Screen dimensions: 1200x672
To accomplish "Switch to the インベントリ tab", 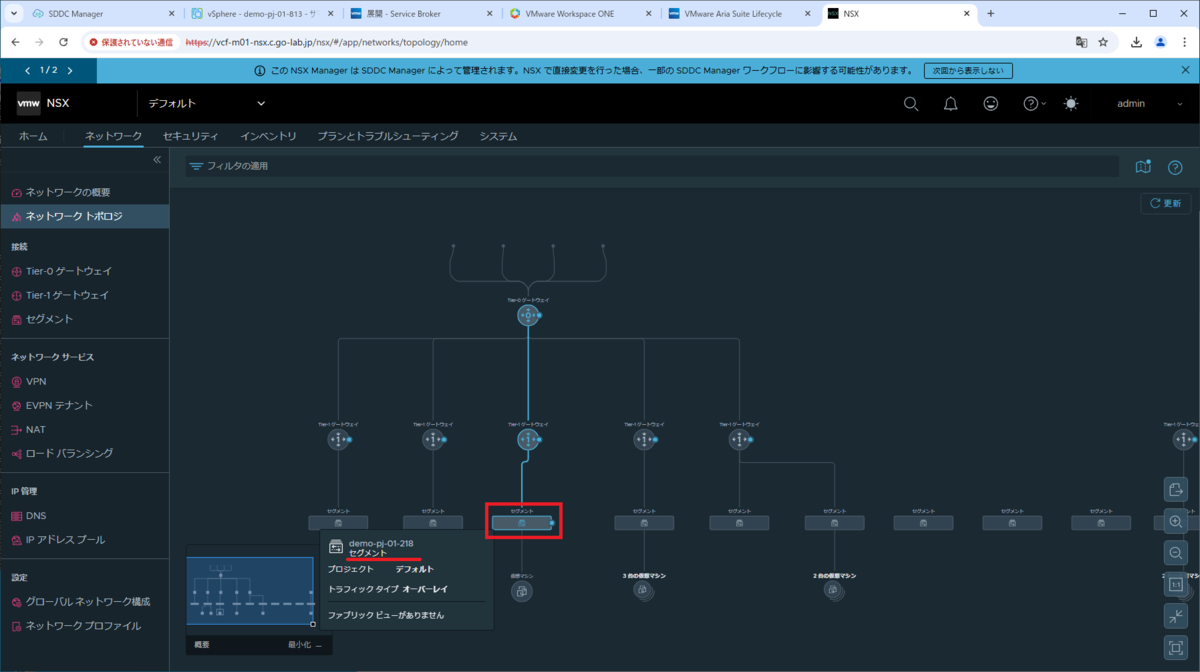I will coord(268,136).
